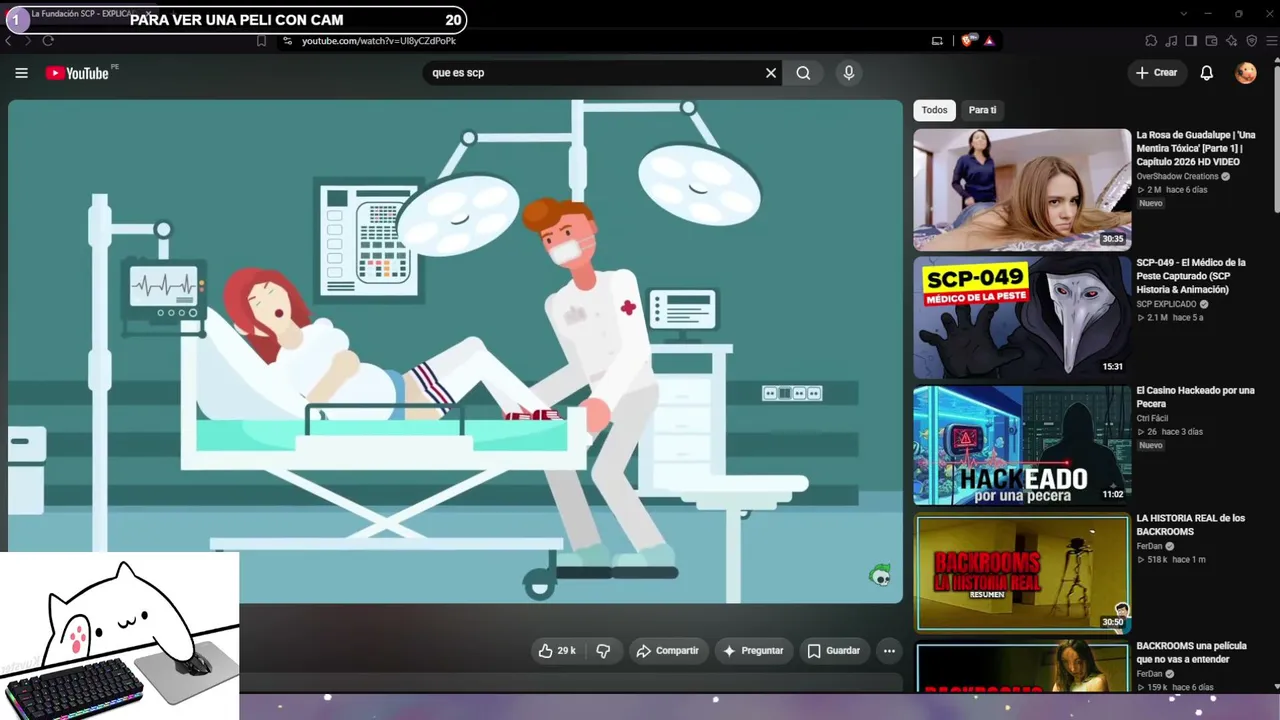Open the La Rosa de Guadalupe thumbnail
The height and width of the screenshot is (720, 1280).
1022,189
